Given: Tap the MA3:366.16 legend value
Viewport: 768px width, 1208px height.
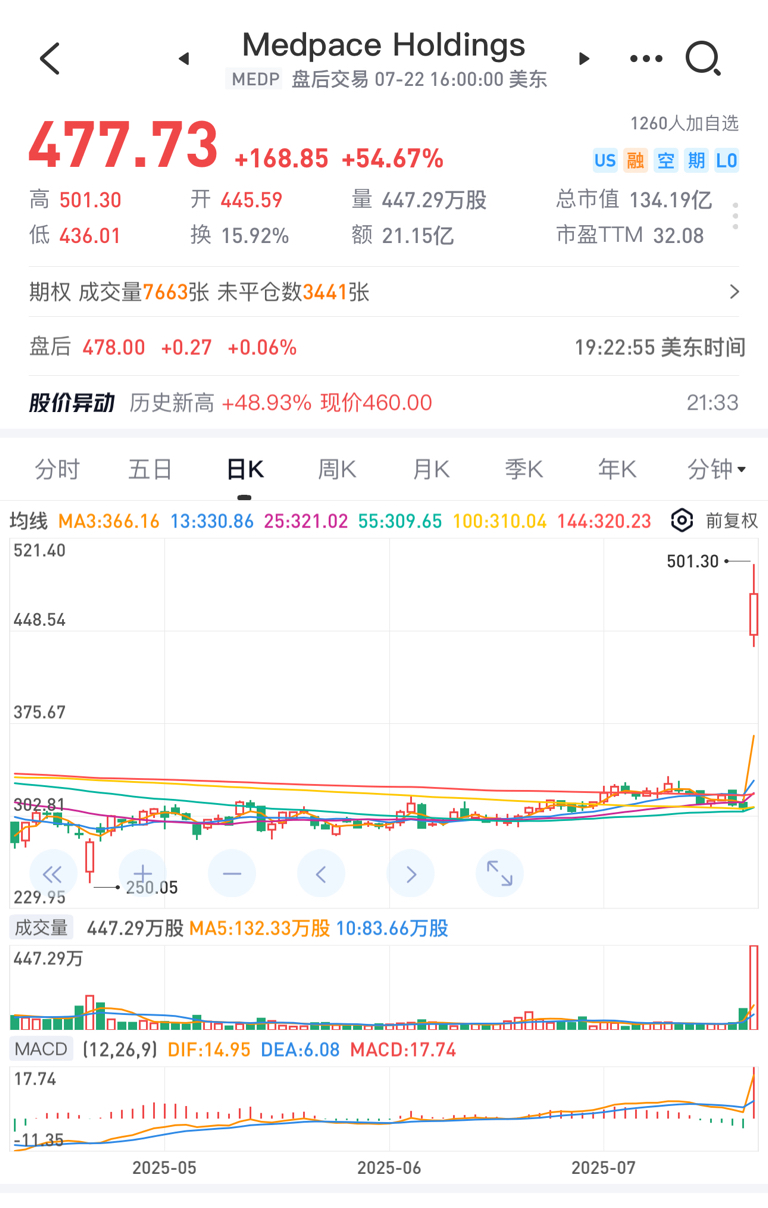Looking at the screenshot, I should (109, 521).
